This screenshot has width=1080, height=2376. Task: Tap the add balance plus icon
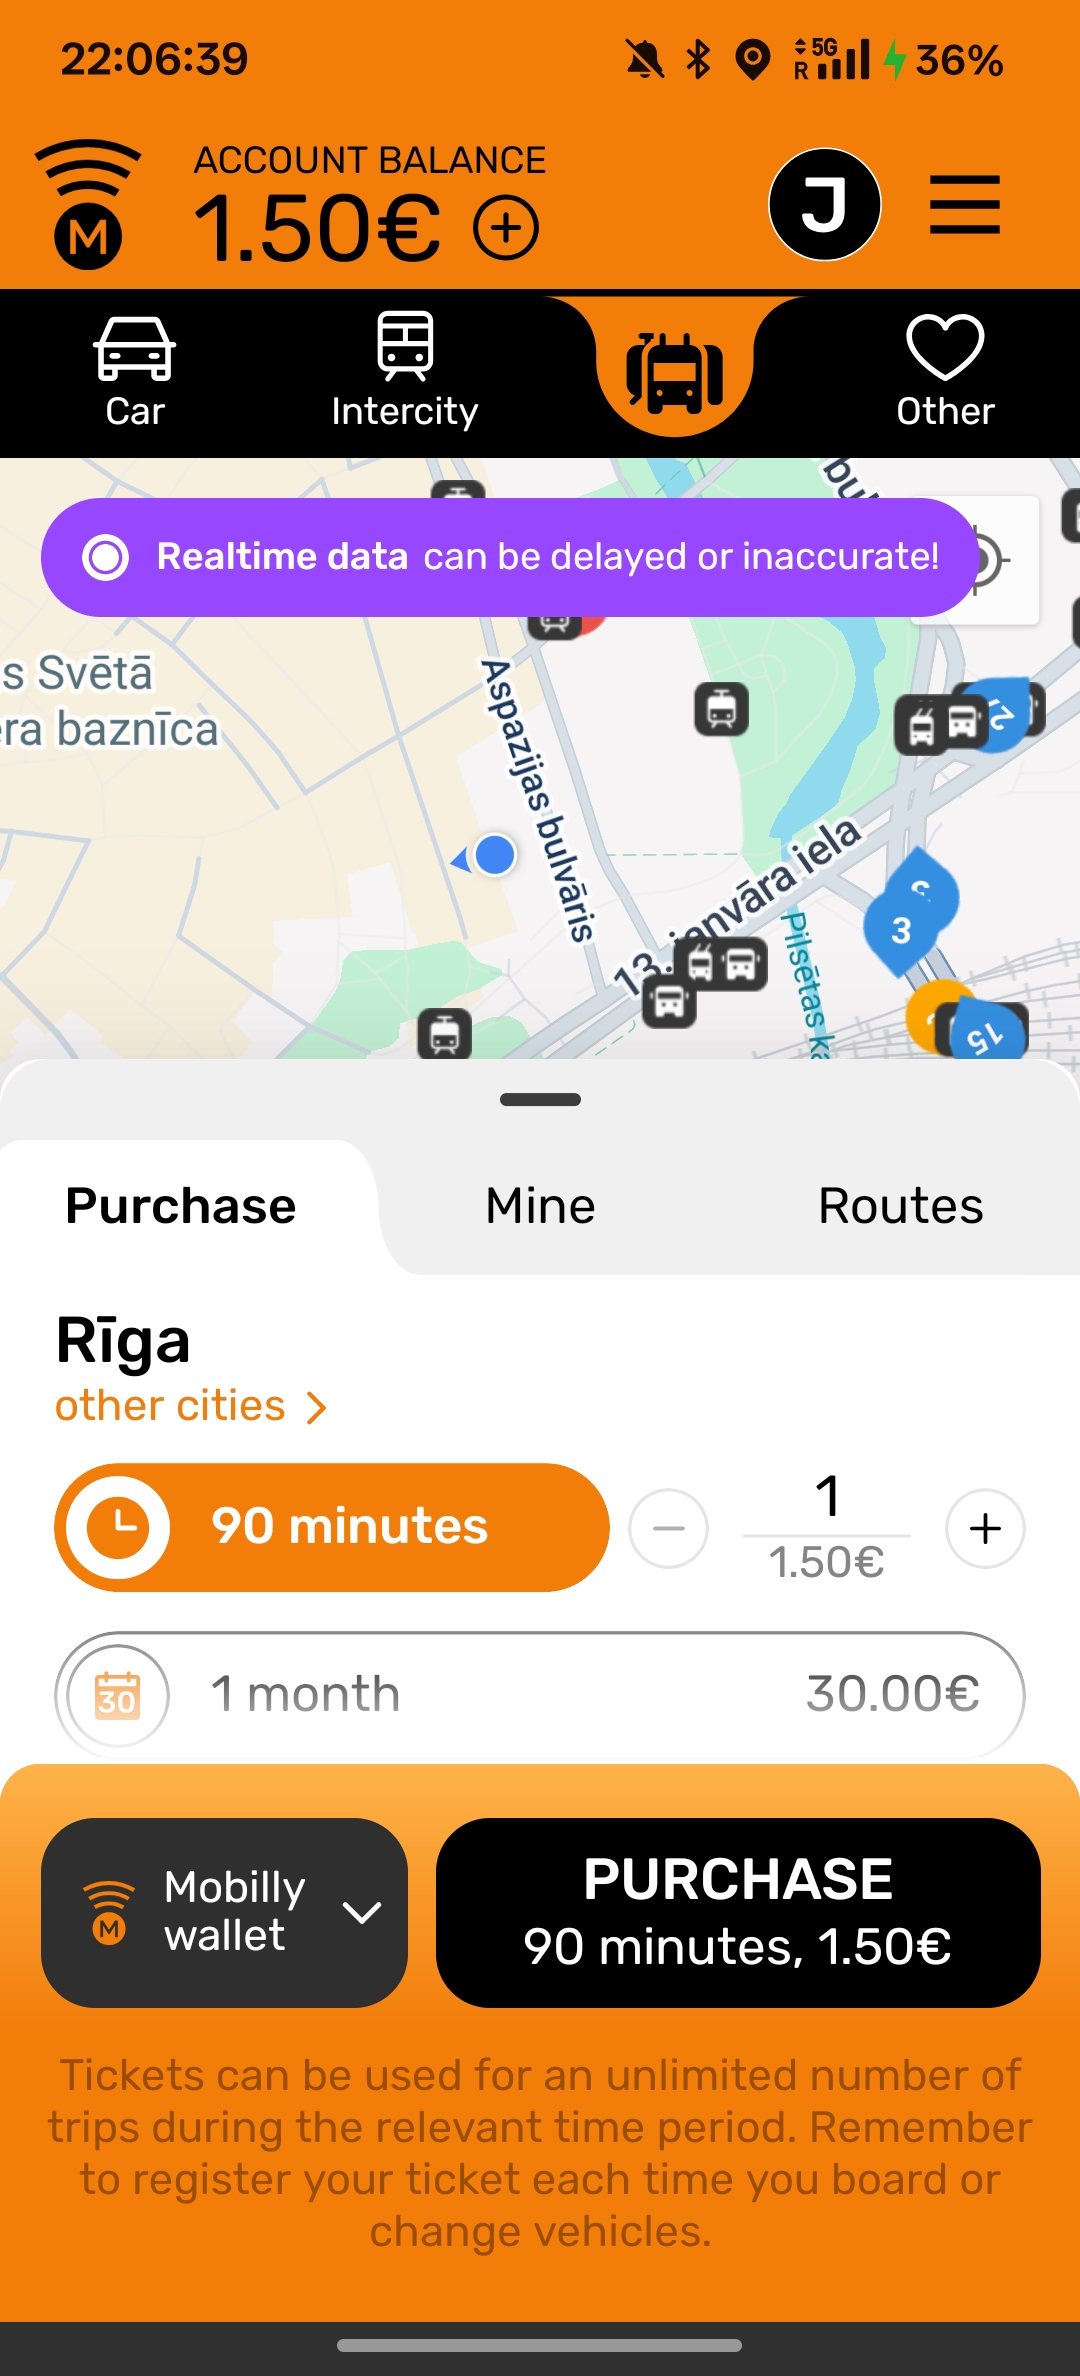point(506,228)
